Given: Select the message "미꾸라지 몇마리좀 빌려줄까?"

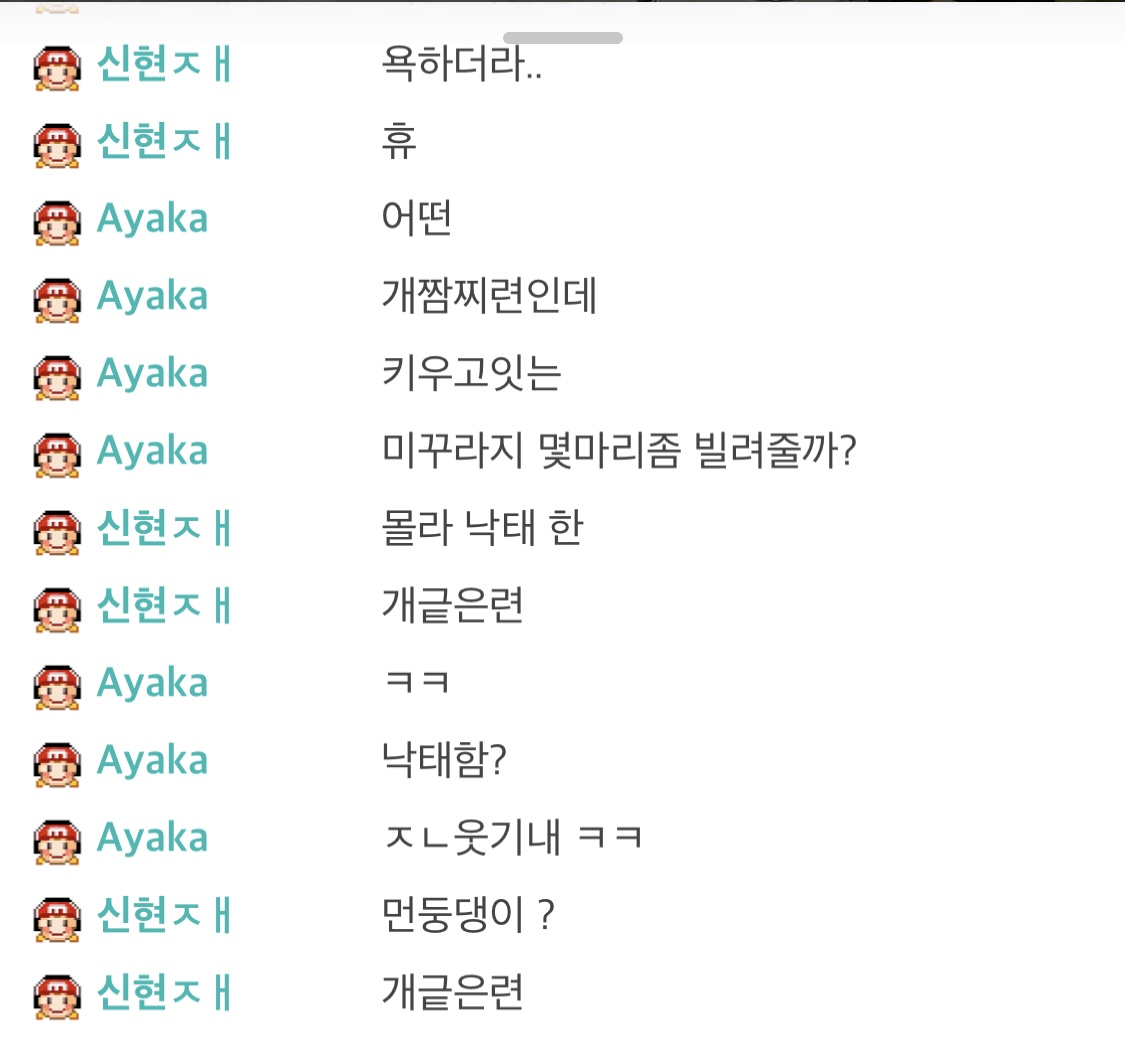Looking at the screenshot, I should pyautogui.click(x=621, y=451).
